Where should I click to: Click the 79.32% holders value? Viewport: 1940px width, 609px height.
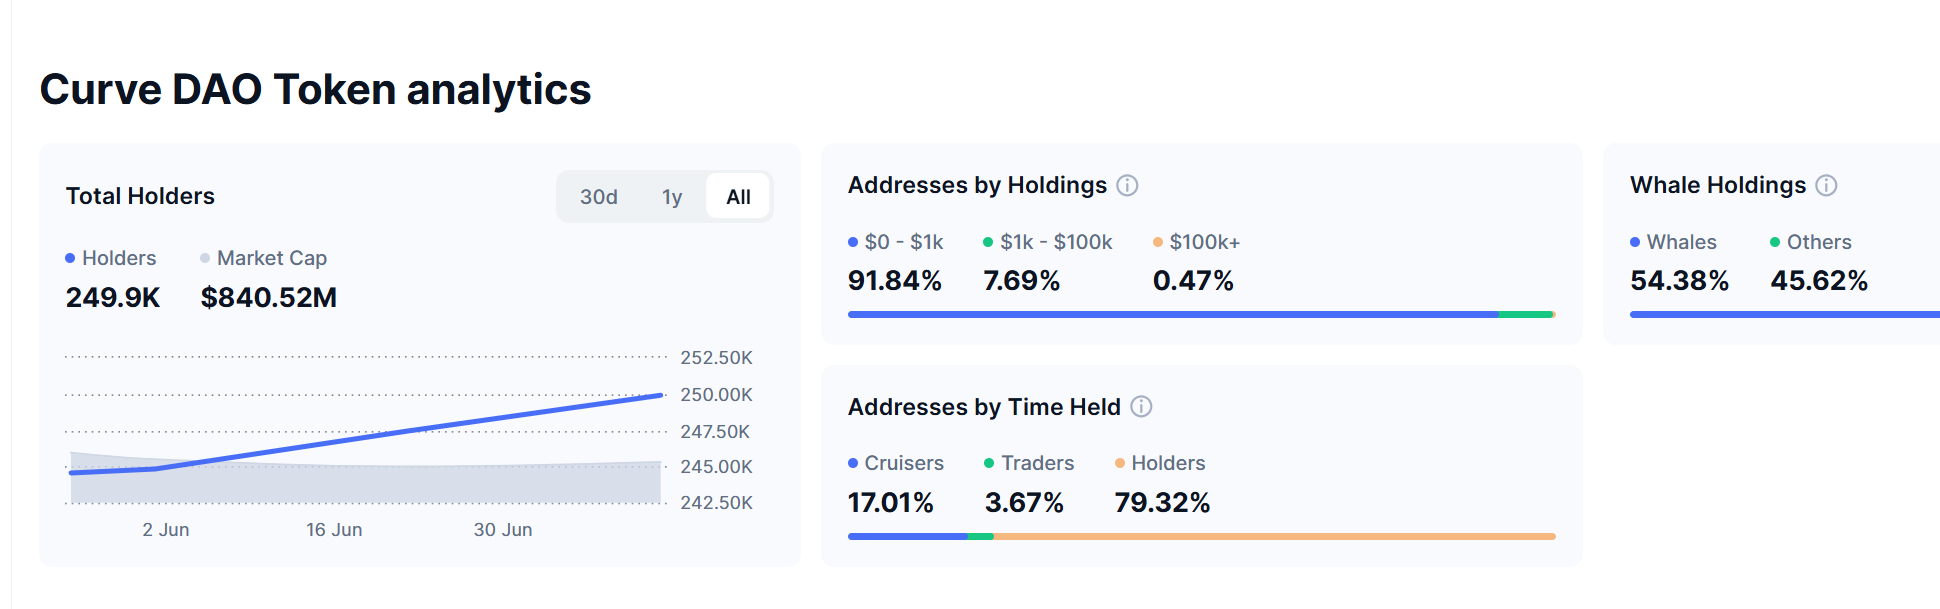[1163, 503]
